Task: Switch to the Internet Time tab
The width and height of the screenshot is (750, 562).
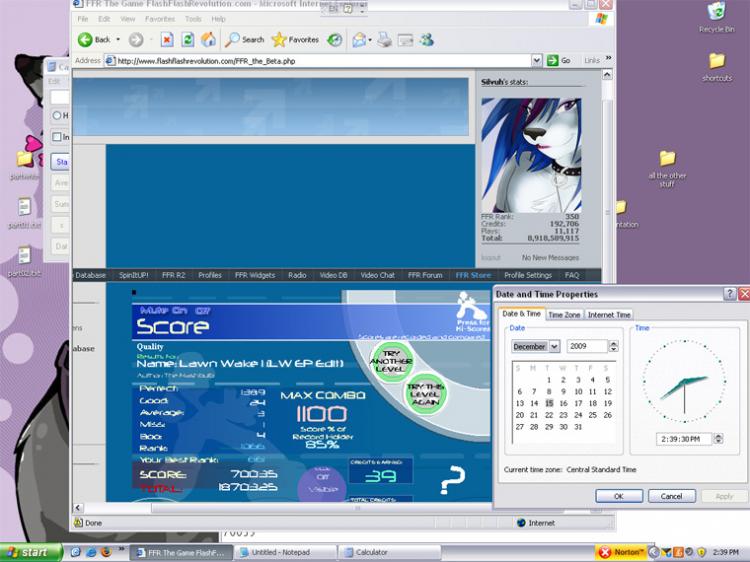Action: [x=609, y=315]
